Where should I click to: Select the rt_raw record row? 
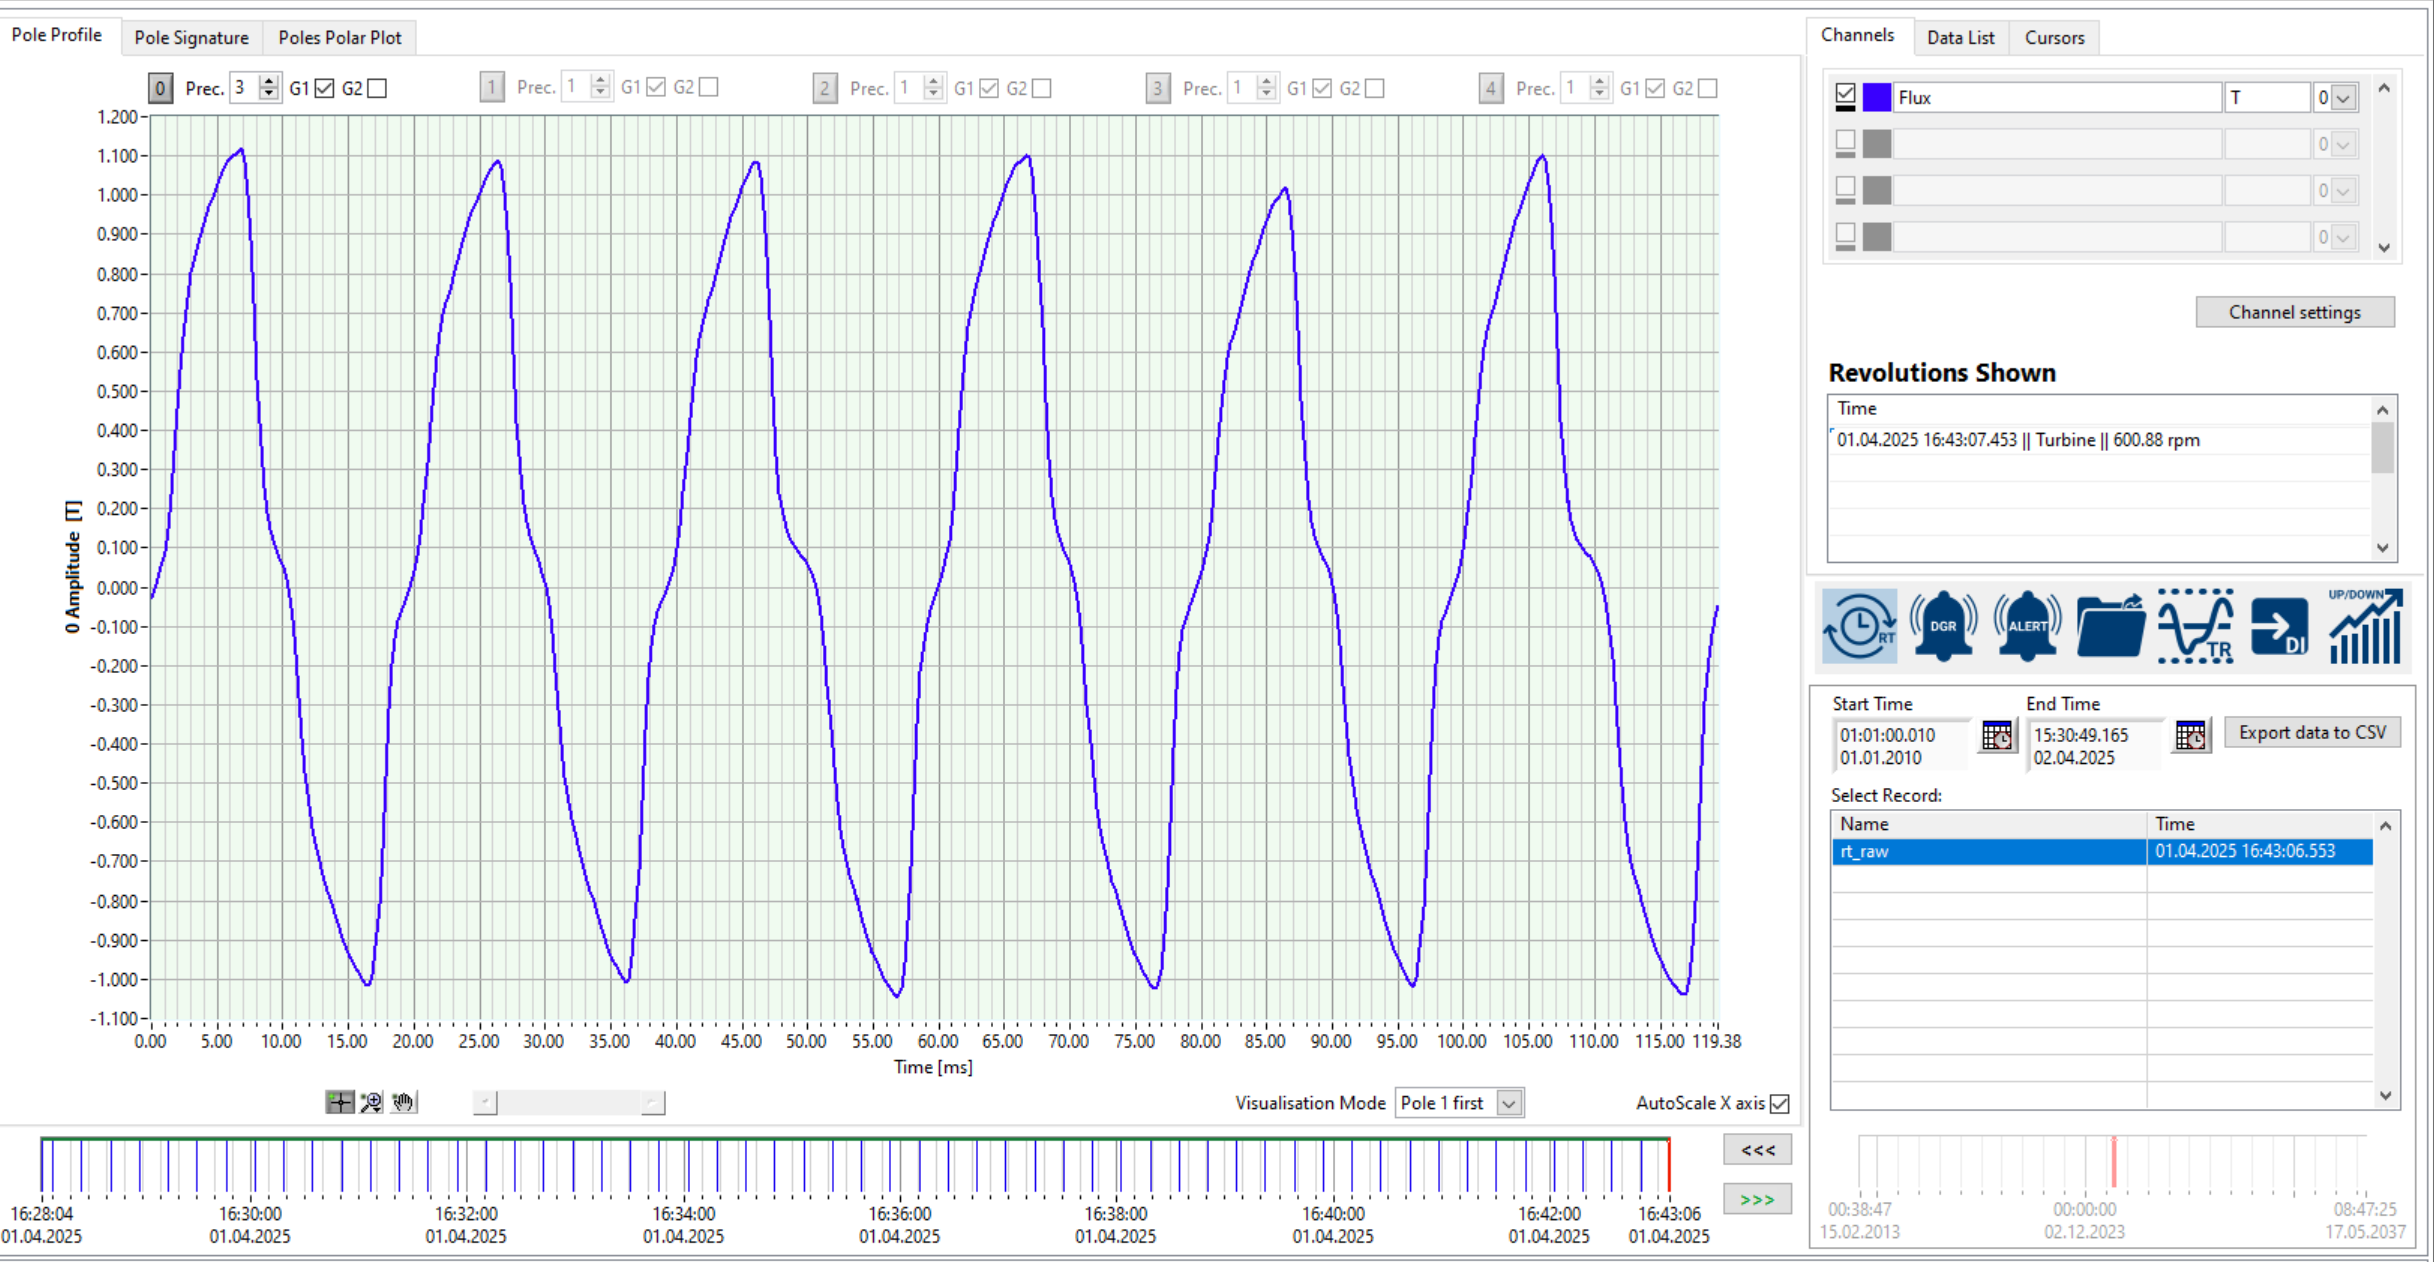point(2102,851)
